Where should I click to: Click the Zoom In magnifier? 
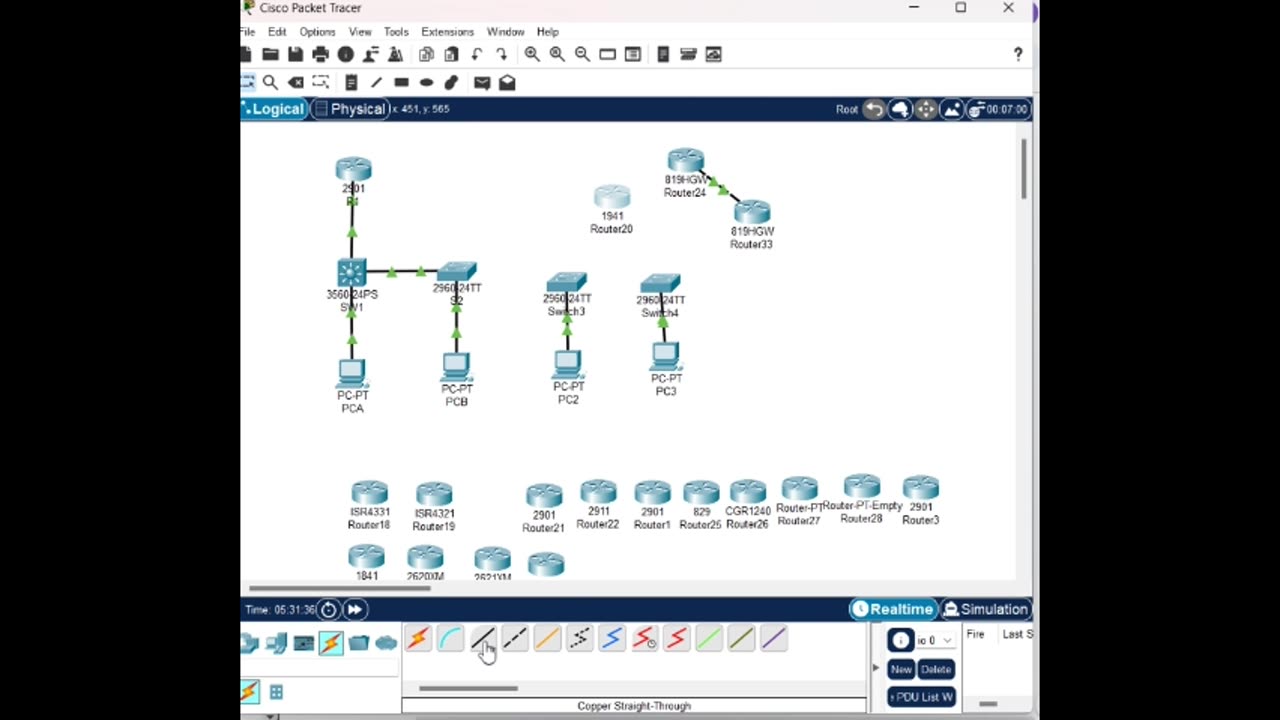pyautogui.click(x=532, y=54)
